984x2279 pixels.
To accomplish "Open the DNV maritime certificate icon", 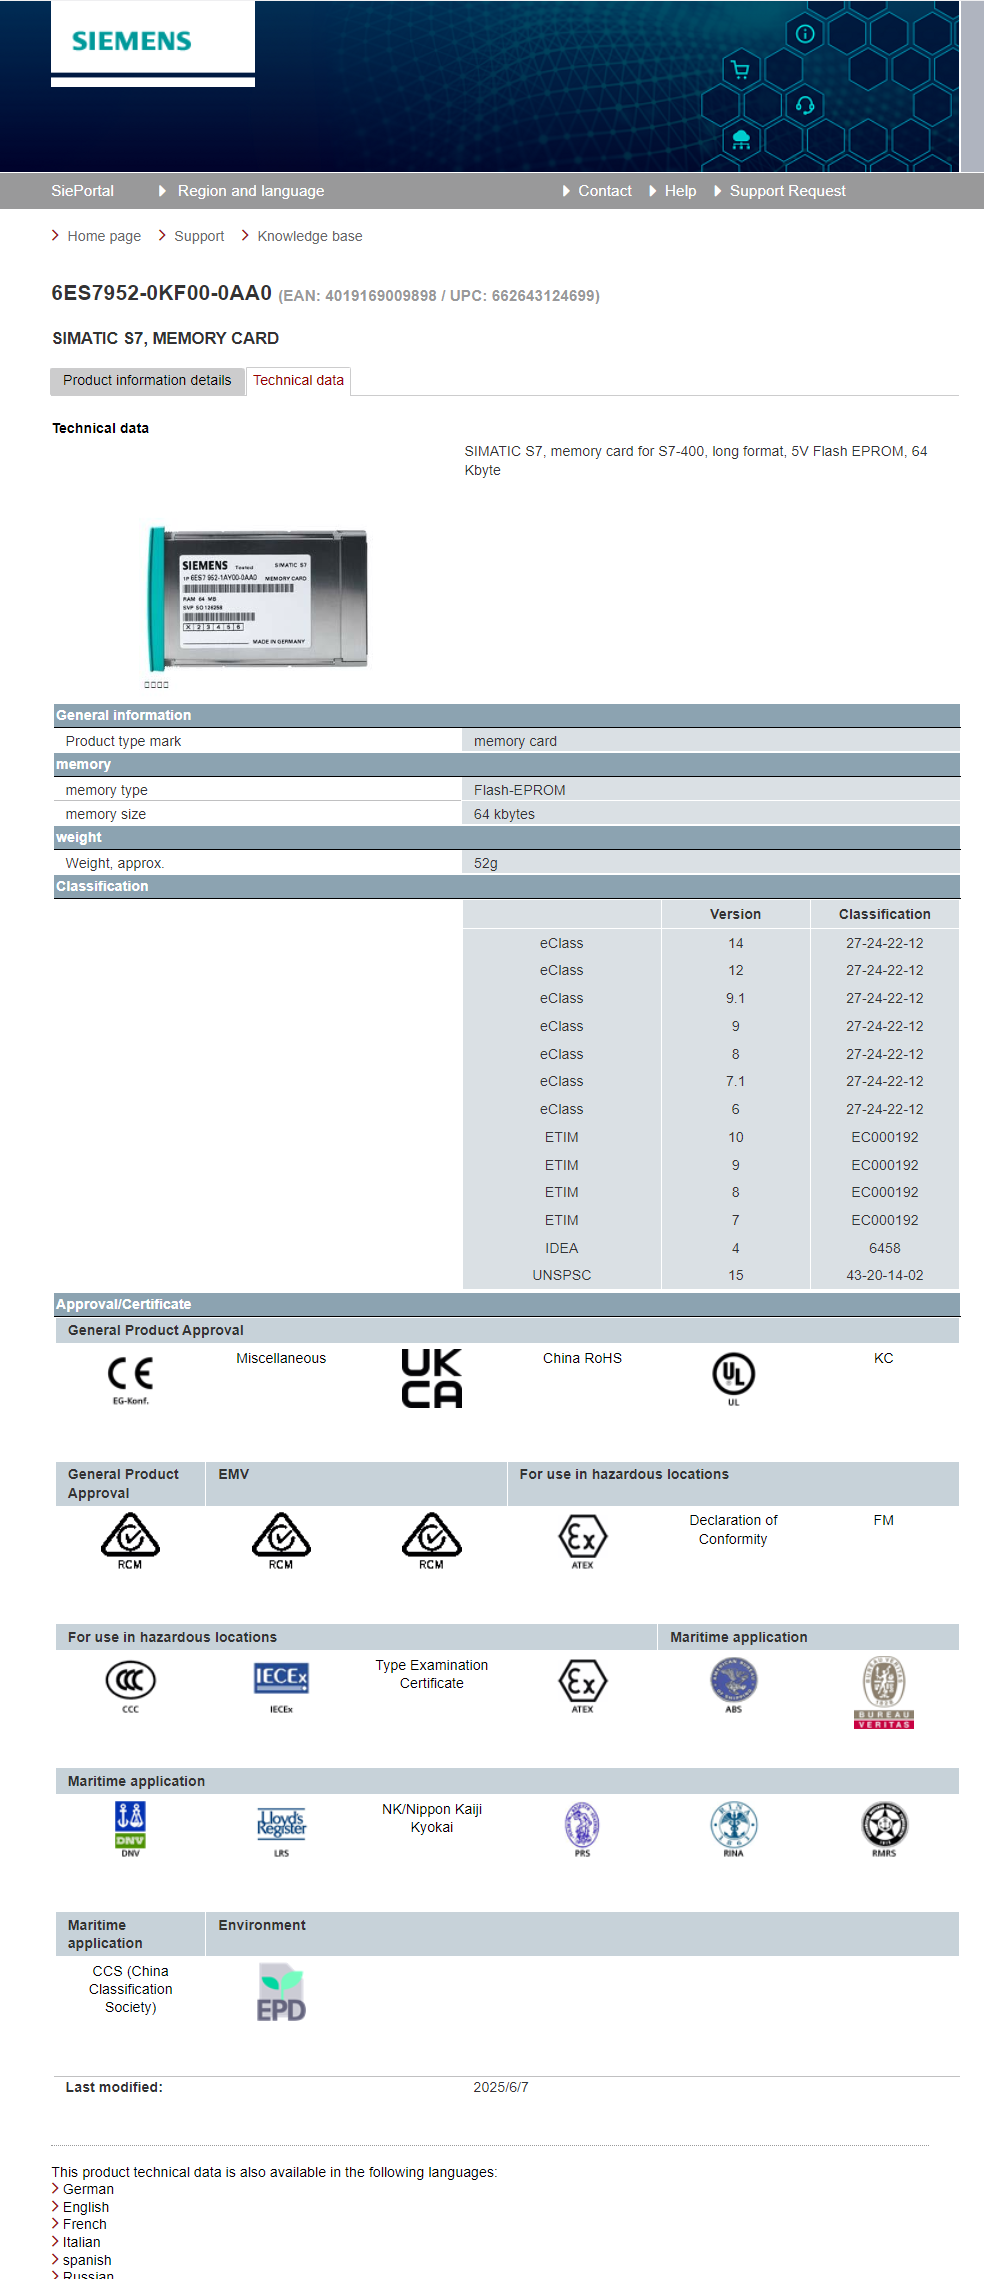I will pos(130,1825).
